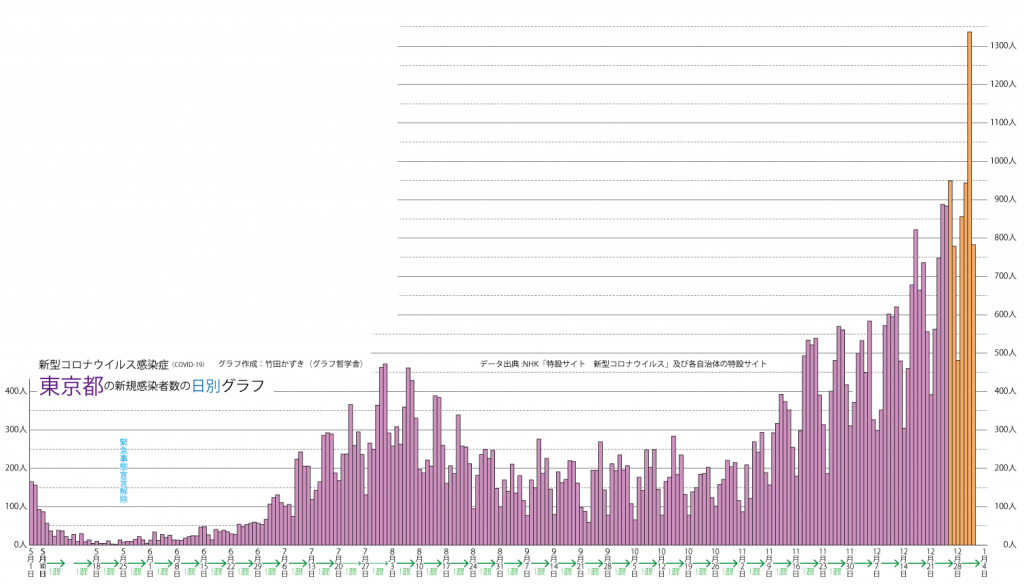
Task: Click the blue vertical 緊急事態宣言解除 annotation
Action: (x=124, y=469)
